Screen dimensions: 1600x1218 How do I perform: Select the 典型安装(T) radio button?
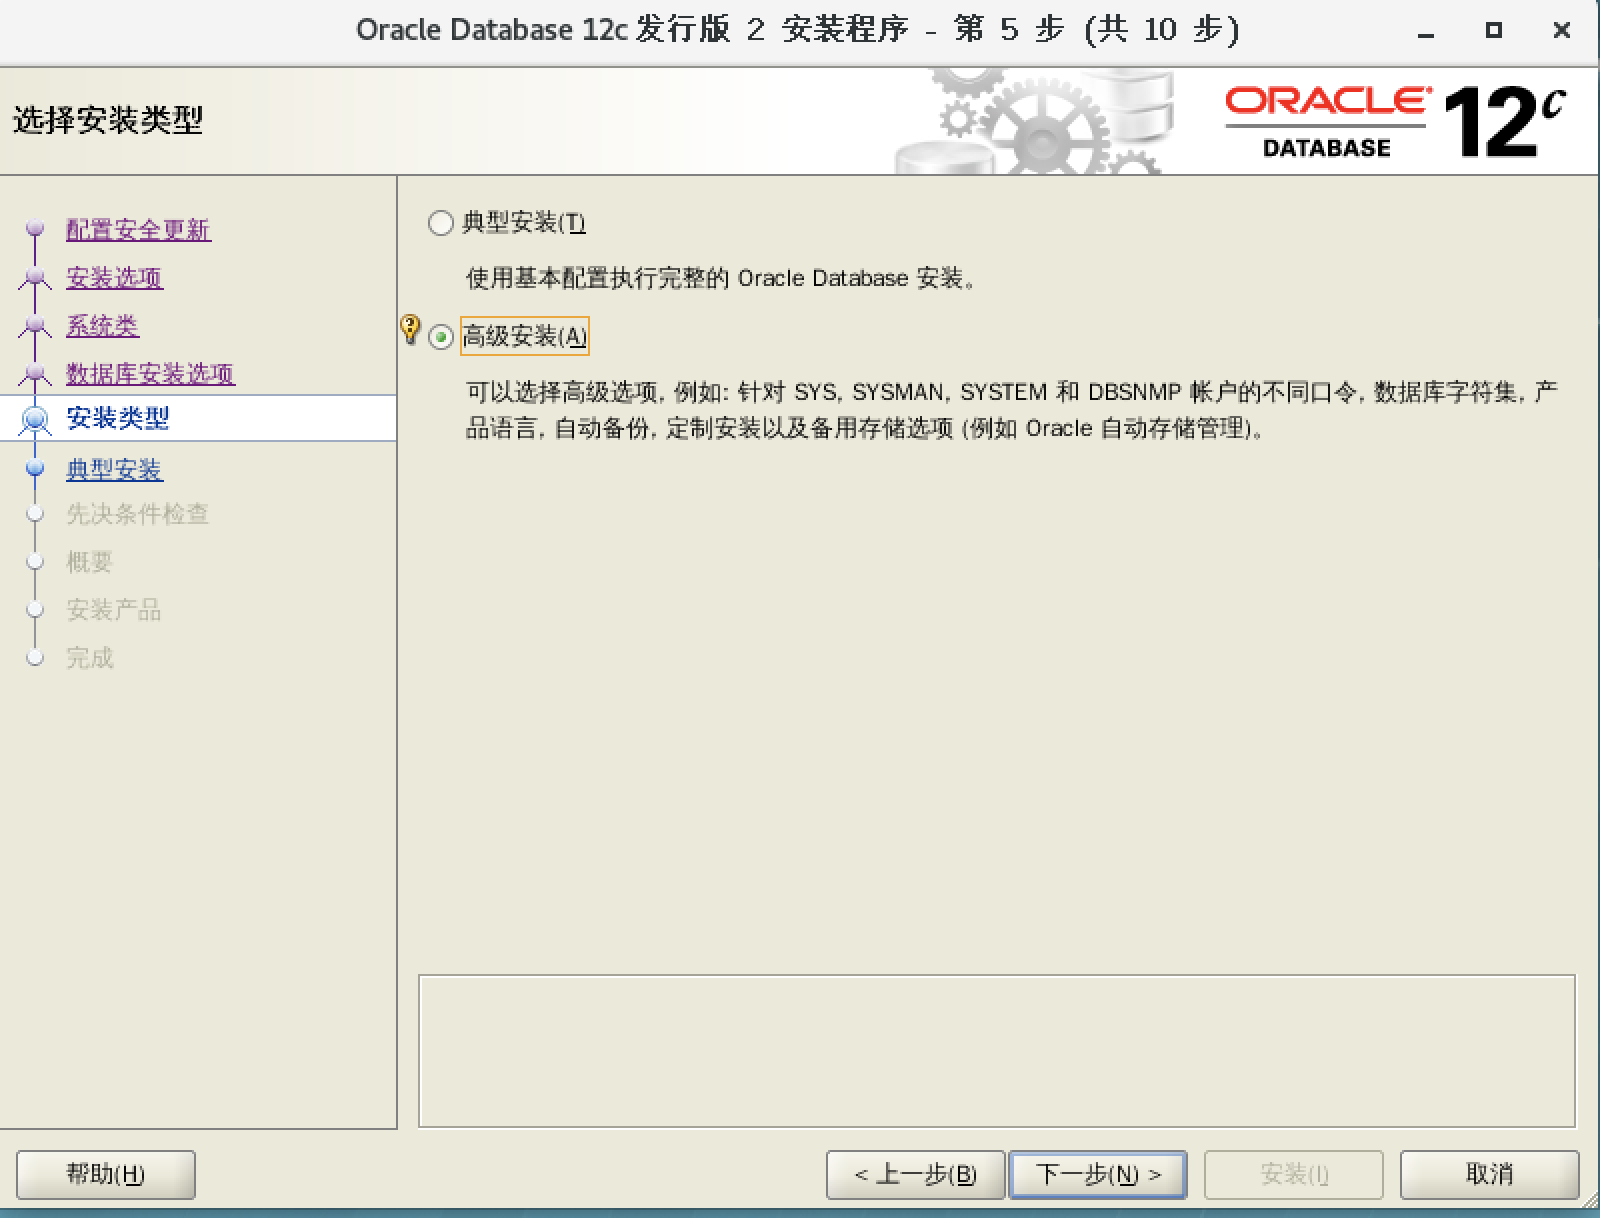[x=440, y=223]
